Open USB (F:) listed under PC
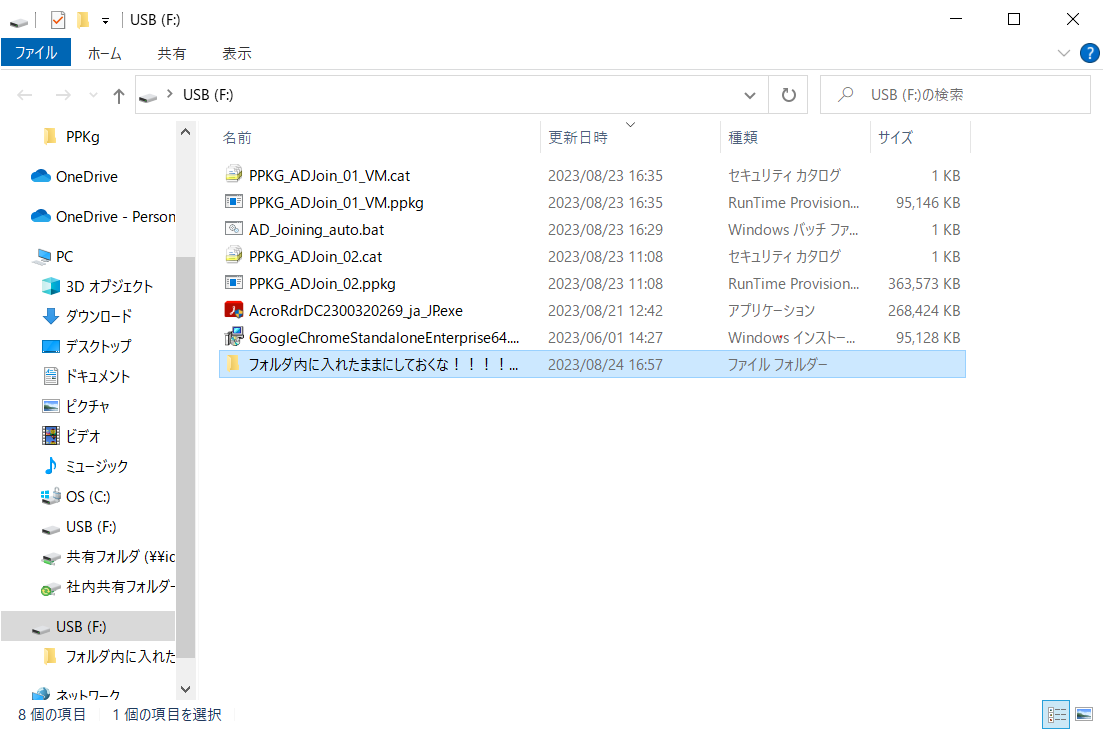 [x=91, y=527]
